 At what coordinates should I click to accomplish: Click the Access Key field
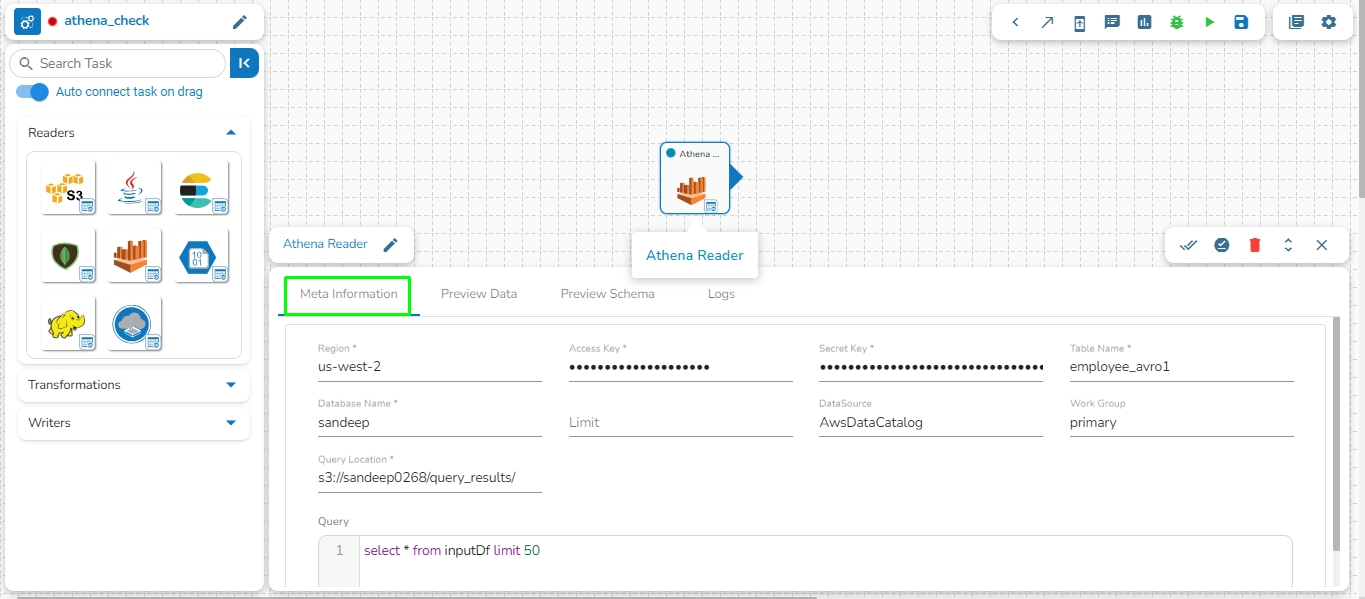(681, 367)
